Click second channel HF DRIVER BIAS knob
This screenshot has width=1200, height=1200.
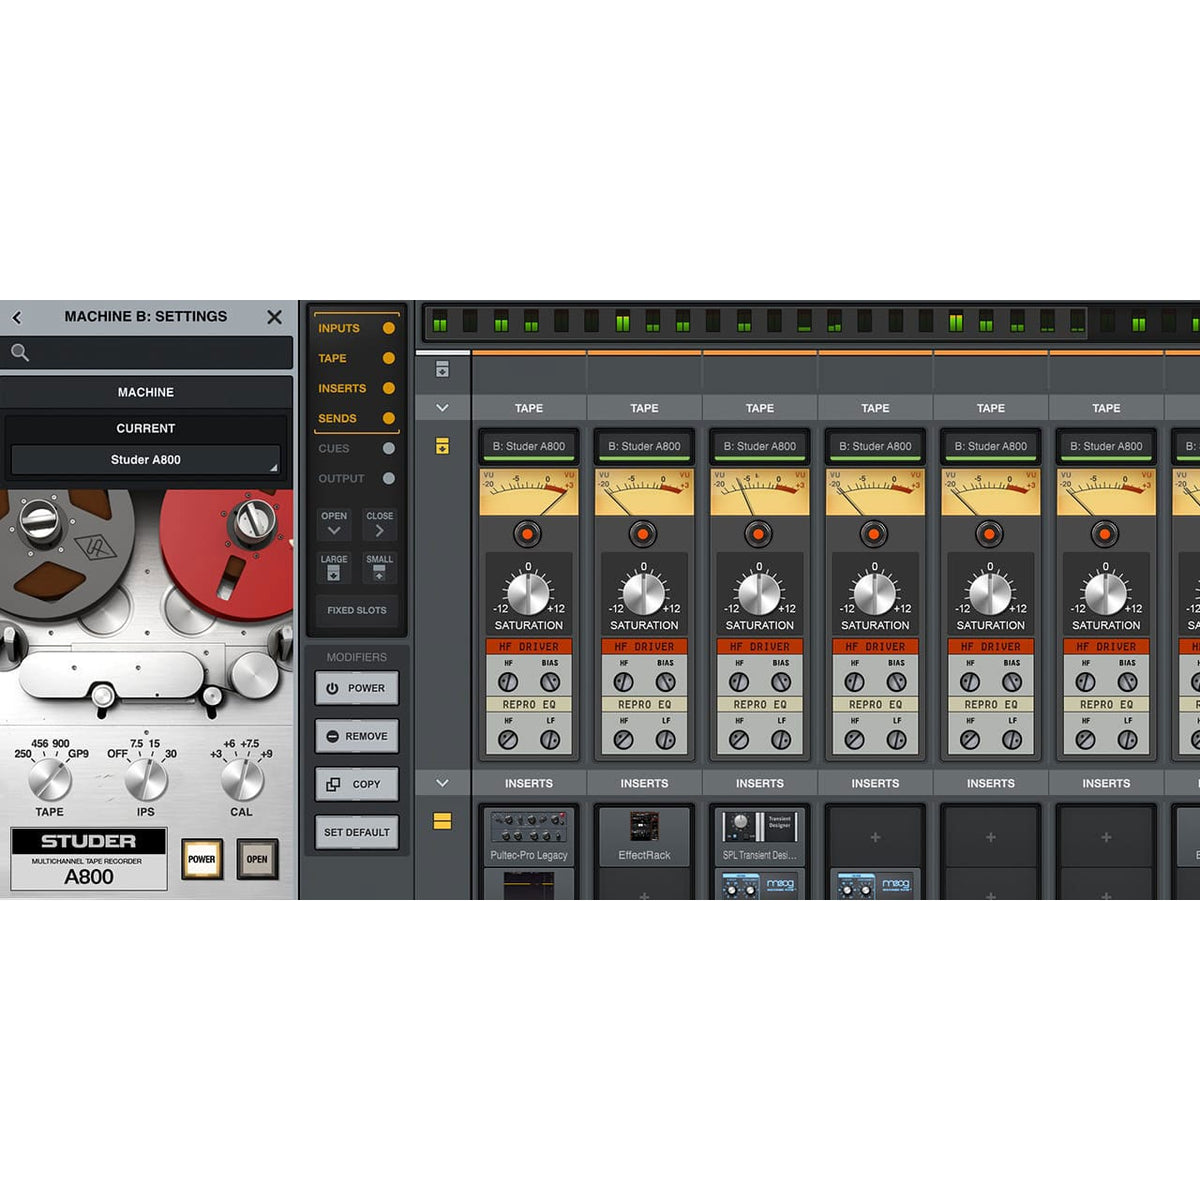point(665,682)
